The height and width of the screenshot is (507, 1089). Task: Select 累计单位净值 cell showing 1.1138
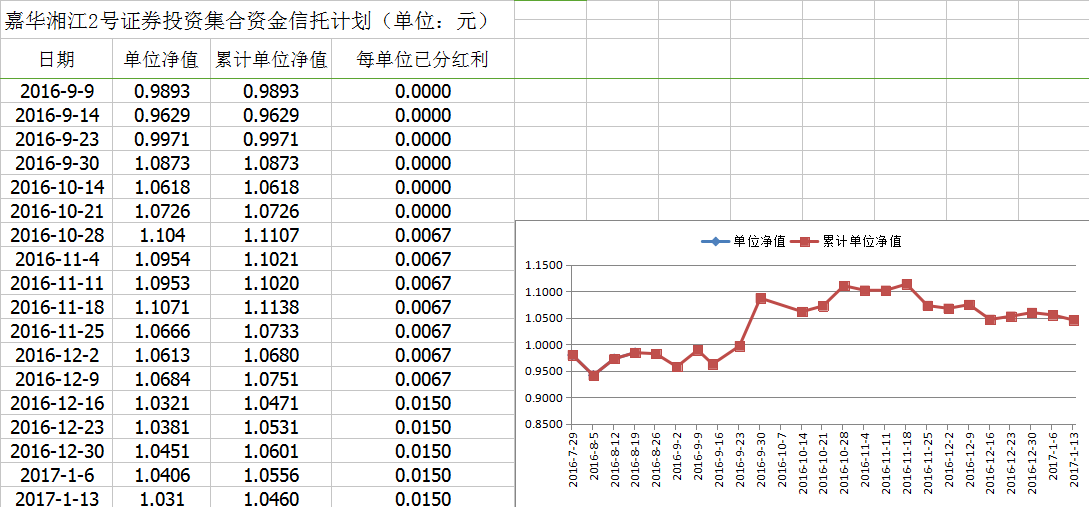(271, 308)
